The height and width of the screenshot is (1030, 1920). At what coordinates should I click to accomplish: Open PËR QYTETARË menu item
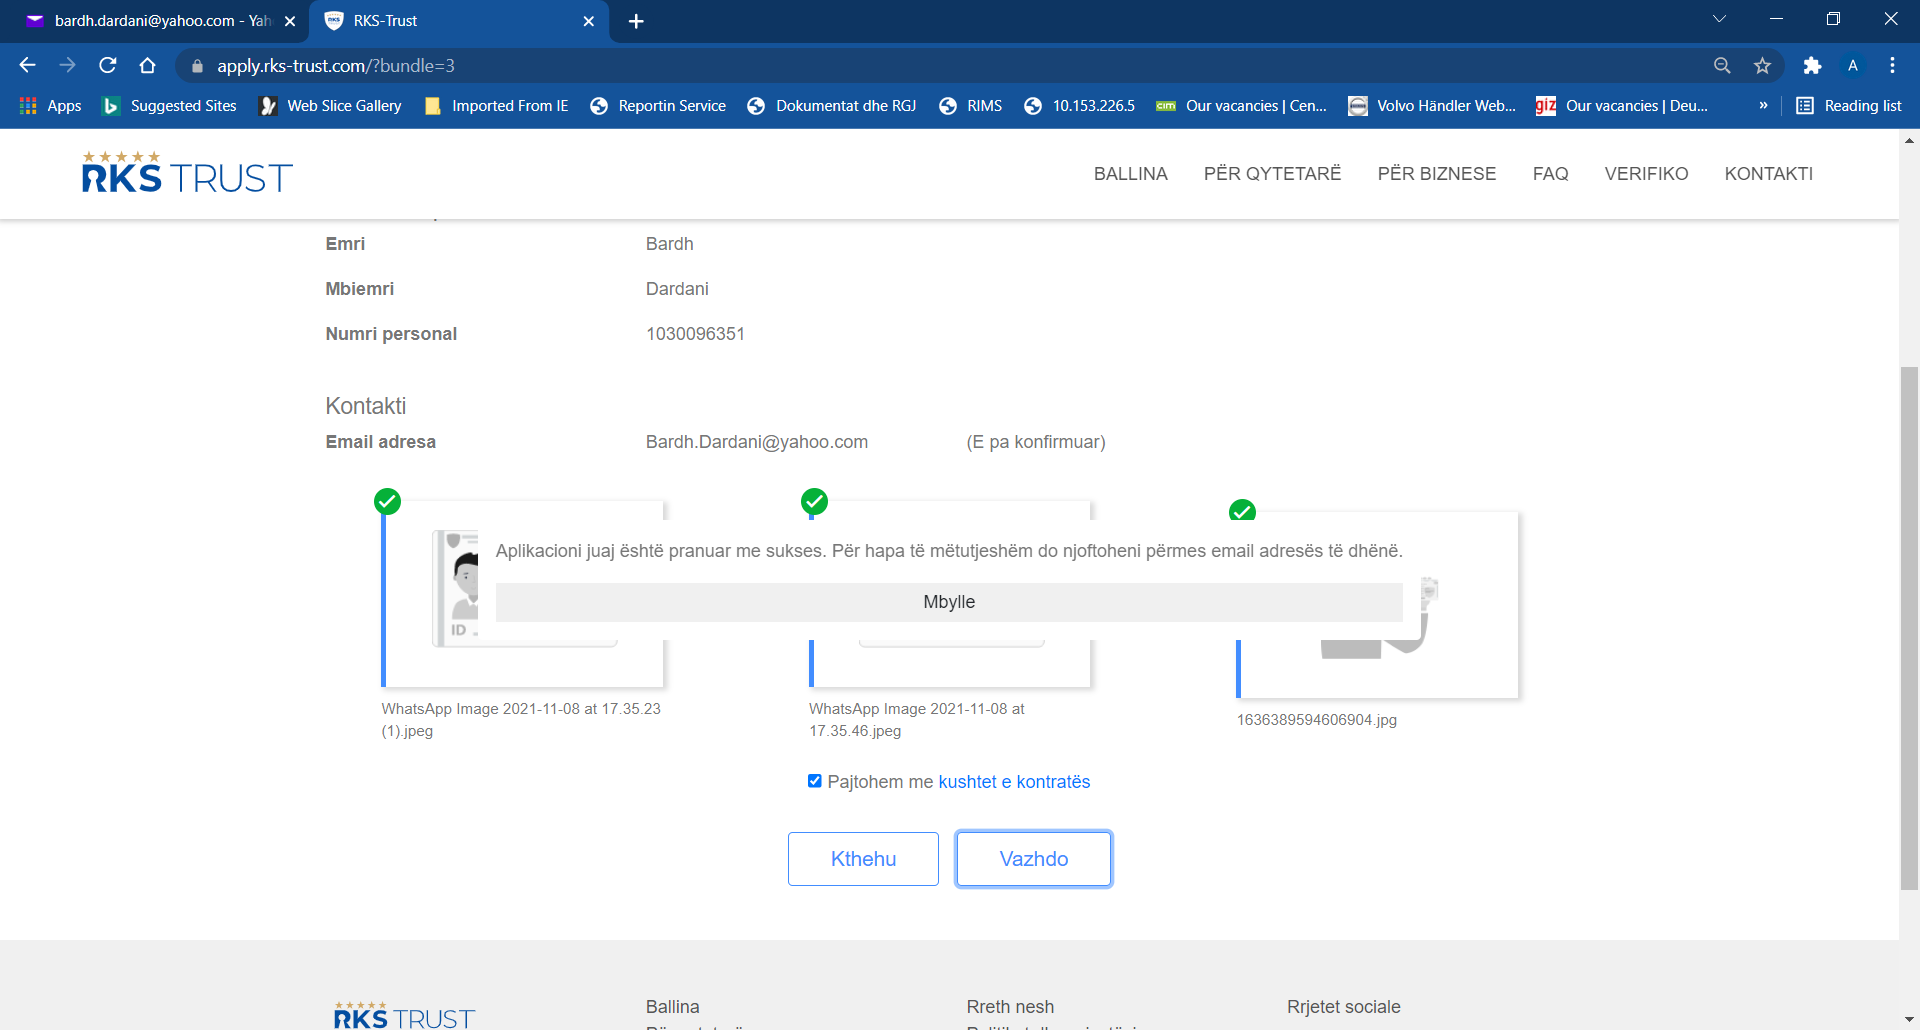1272,174
